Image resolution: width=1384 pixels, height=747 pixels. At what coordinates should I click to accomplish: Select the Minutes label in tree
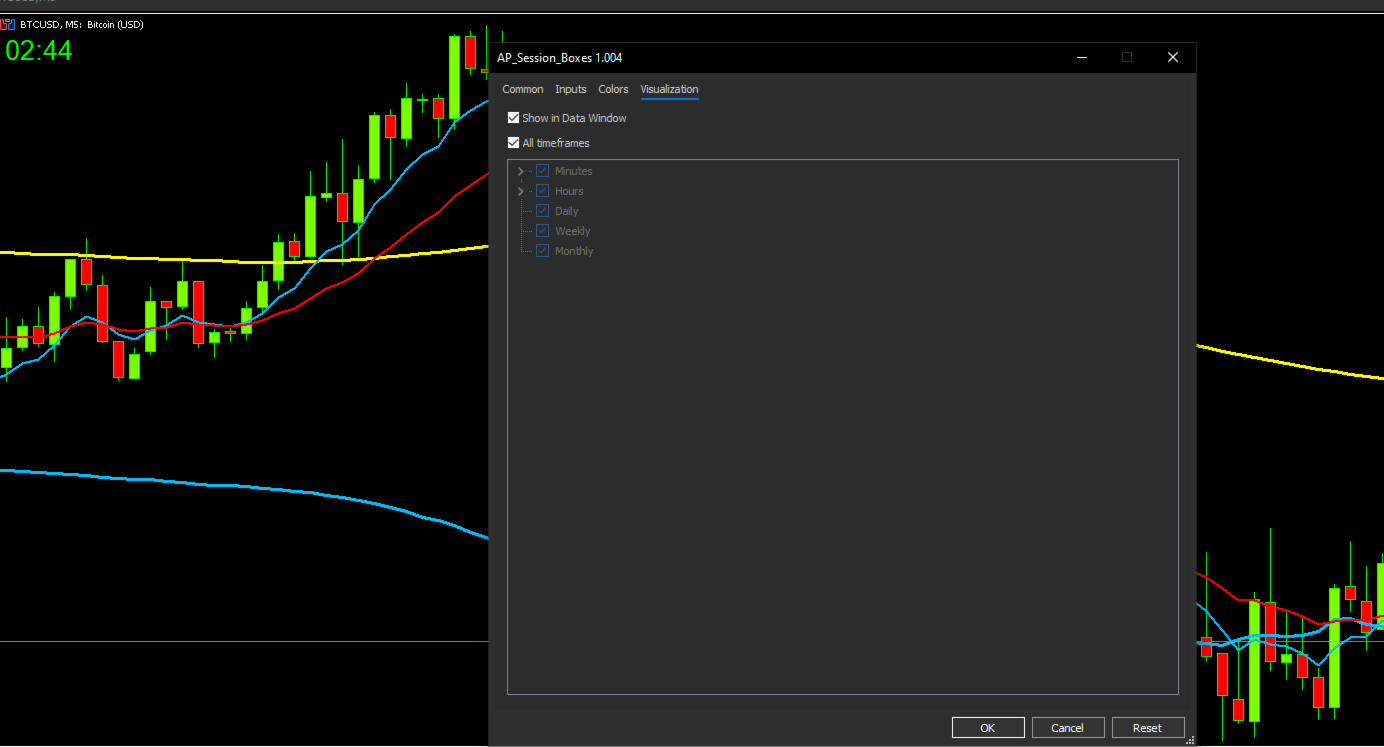tap(574, 171)
